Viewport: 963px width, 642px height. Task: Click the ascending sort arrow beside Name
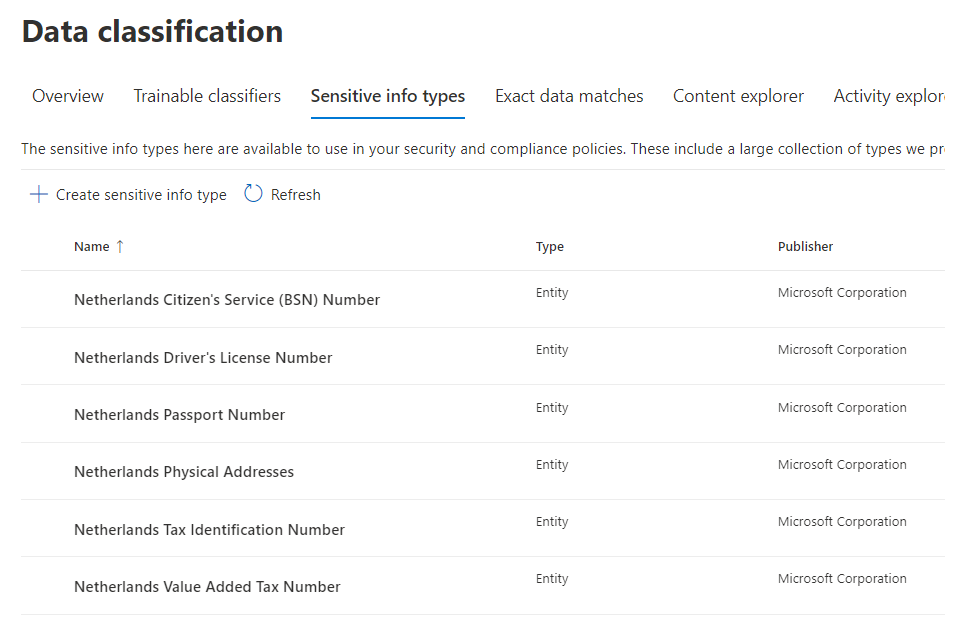click(120, 247)
